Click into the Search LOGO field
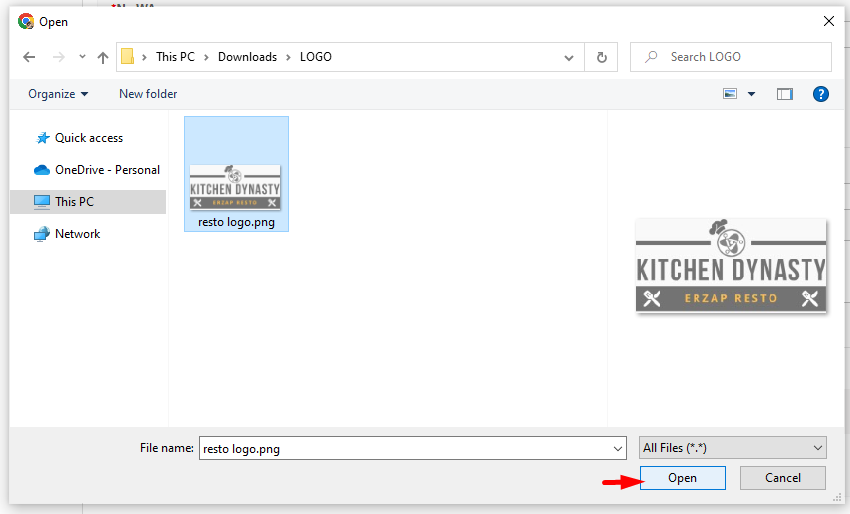 point(731,57)
